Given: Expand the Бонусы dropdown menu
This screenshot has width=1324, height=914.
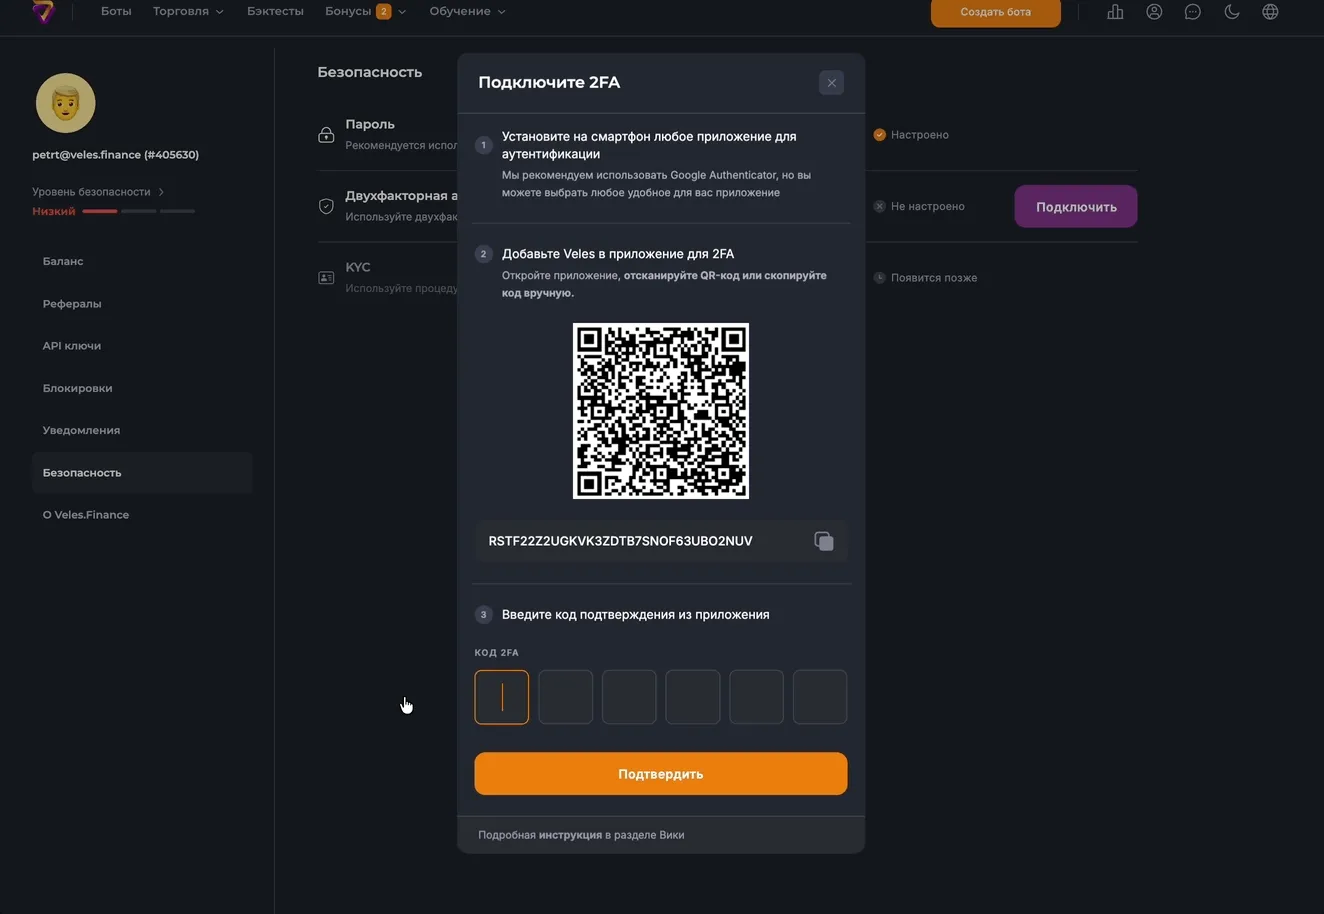Looking at the screenshot, I should click(365, 12).
